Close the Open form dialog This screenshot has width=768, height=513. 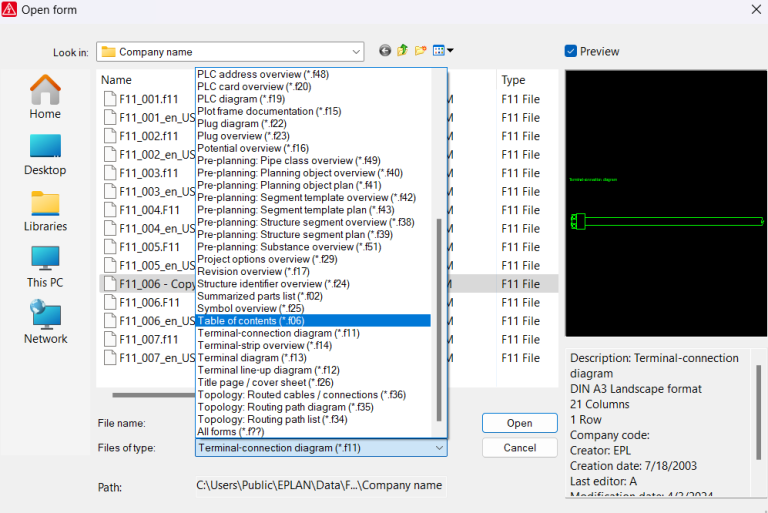click(756, 9)
